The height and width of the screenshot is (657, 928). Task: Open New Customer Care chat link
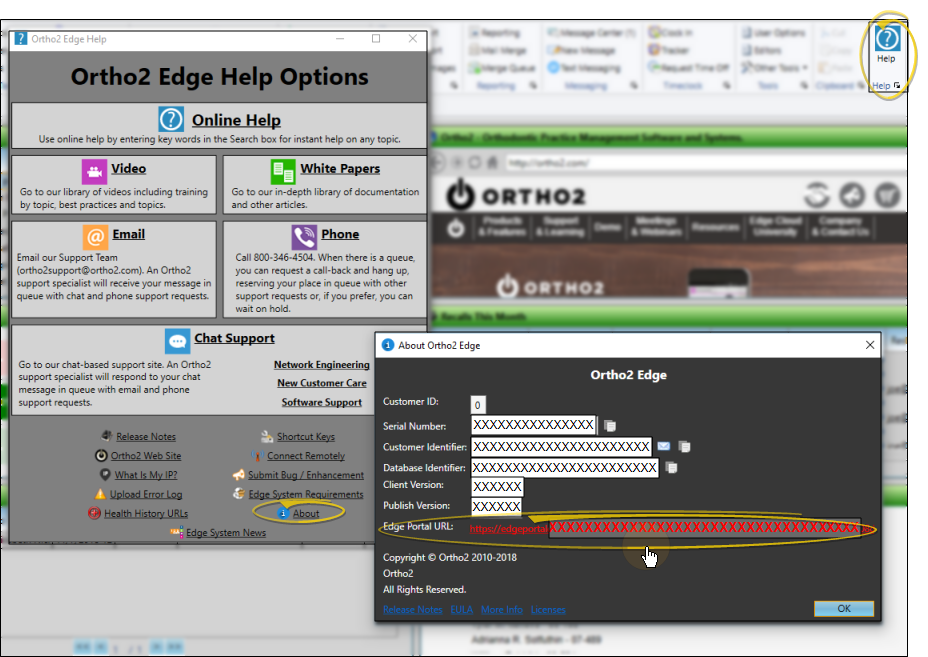[321, 383]
